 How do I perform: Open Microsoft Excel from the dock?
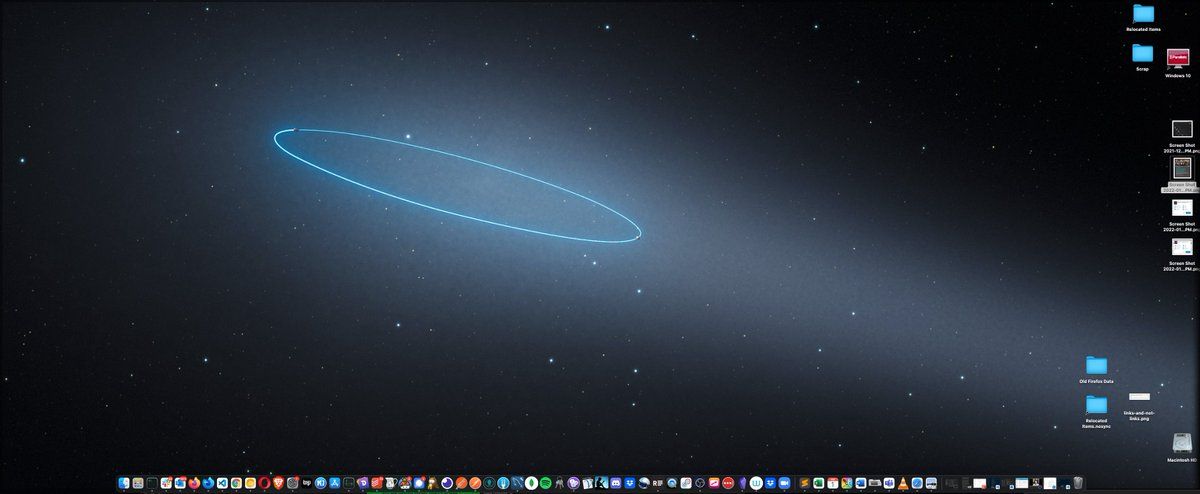[818, 483]
